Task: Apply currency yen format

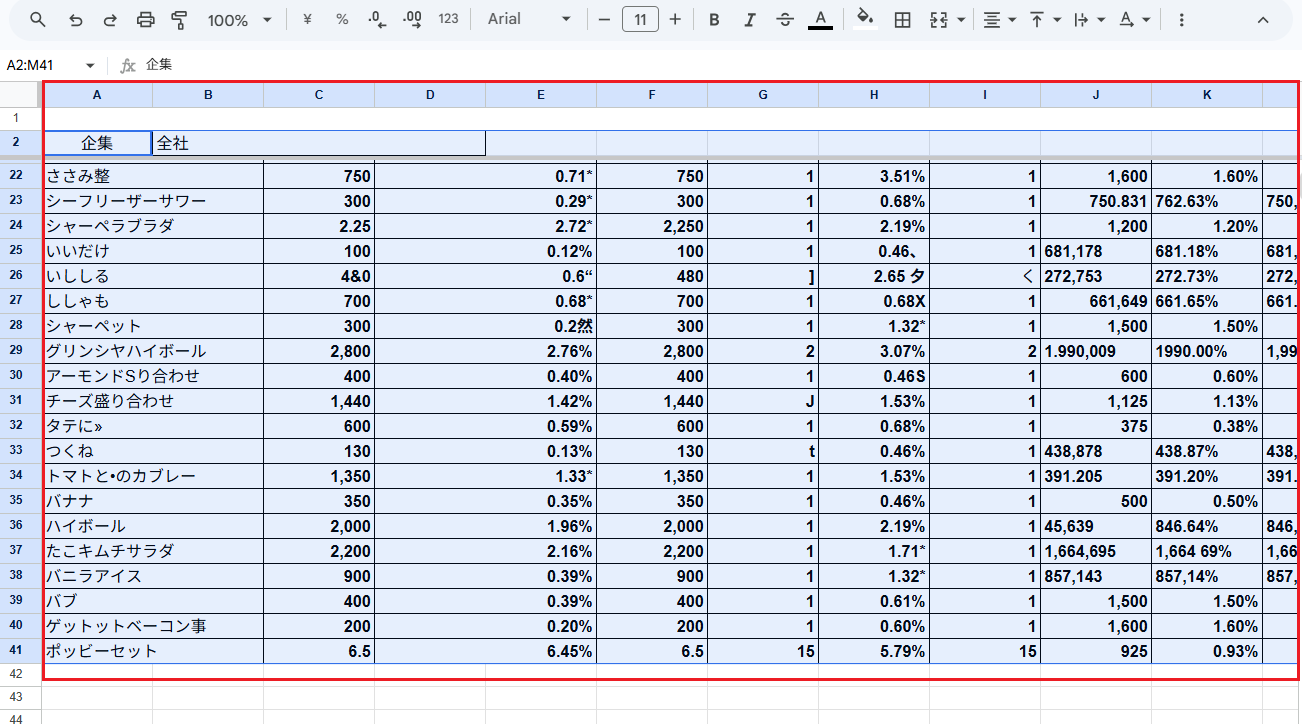Action: coord(307,19)
